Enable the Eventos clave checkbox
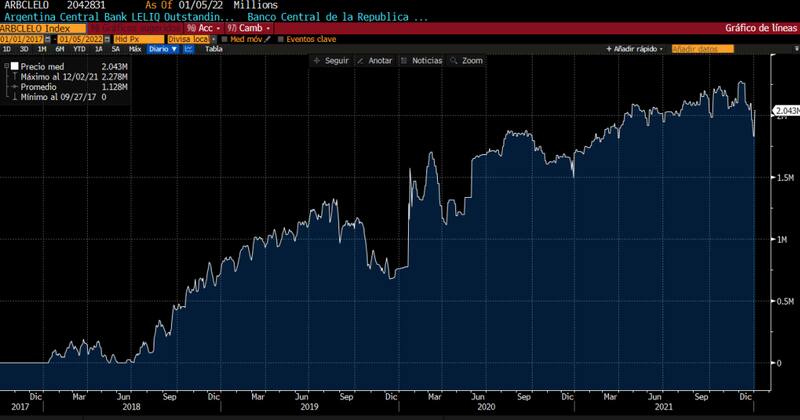Screen dimensions: 800x420 [281, 38]
